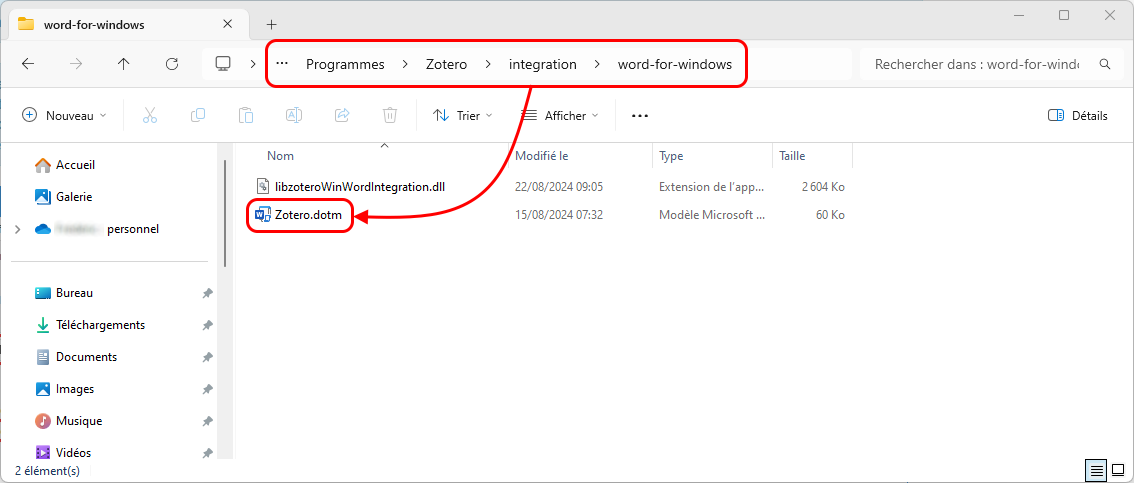Click the Rename icon in toolbar
Screen dimensions: 1134x483
point(294,116)
